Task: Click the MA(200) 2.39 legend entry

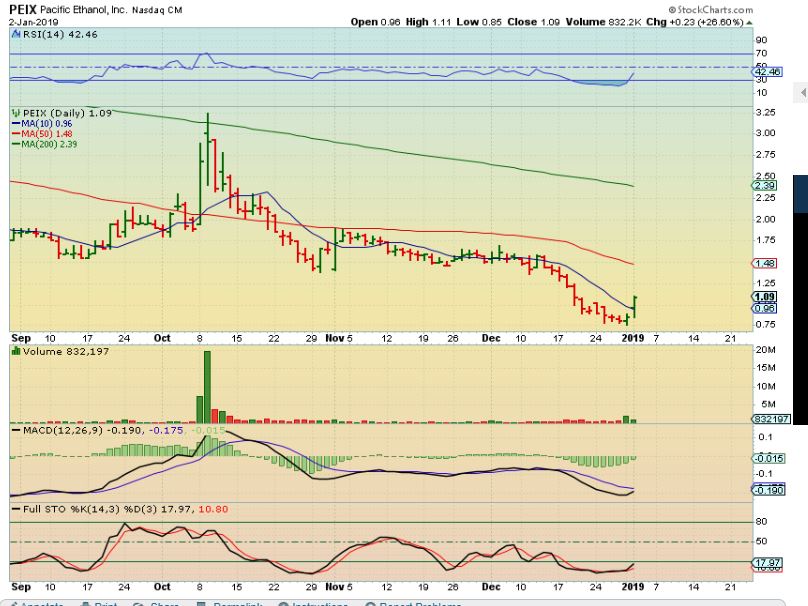Action: tap(45, 144)
